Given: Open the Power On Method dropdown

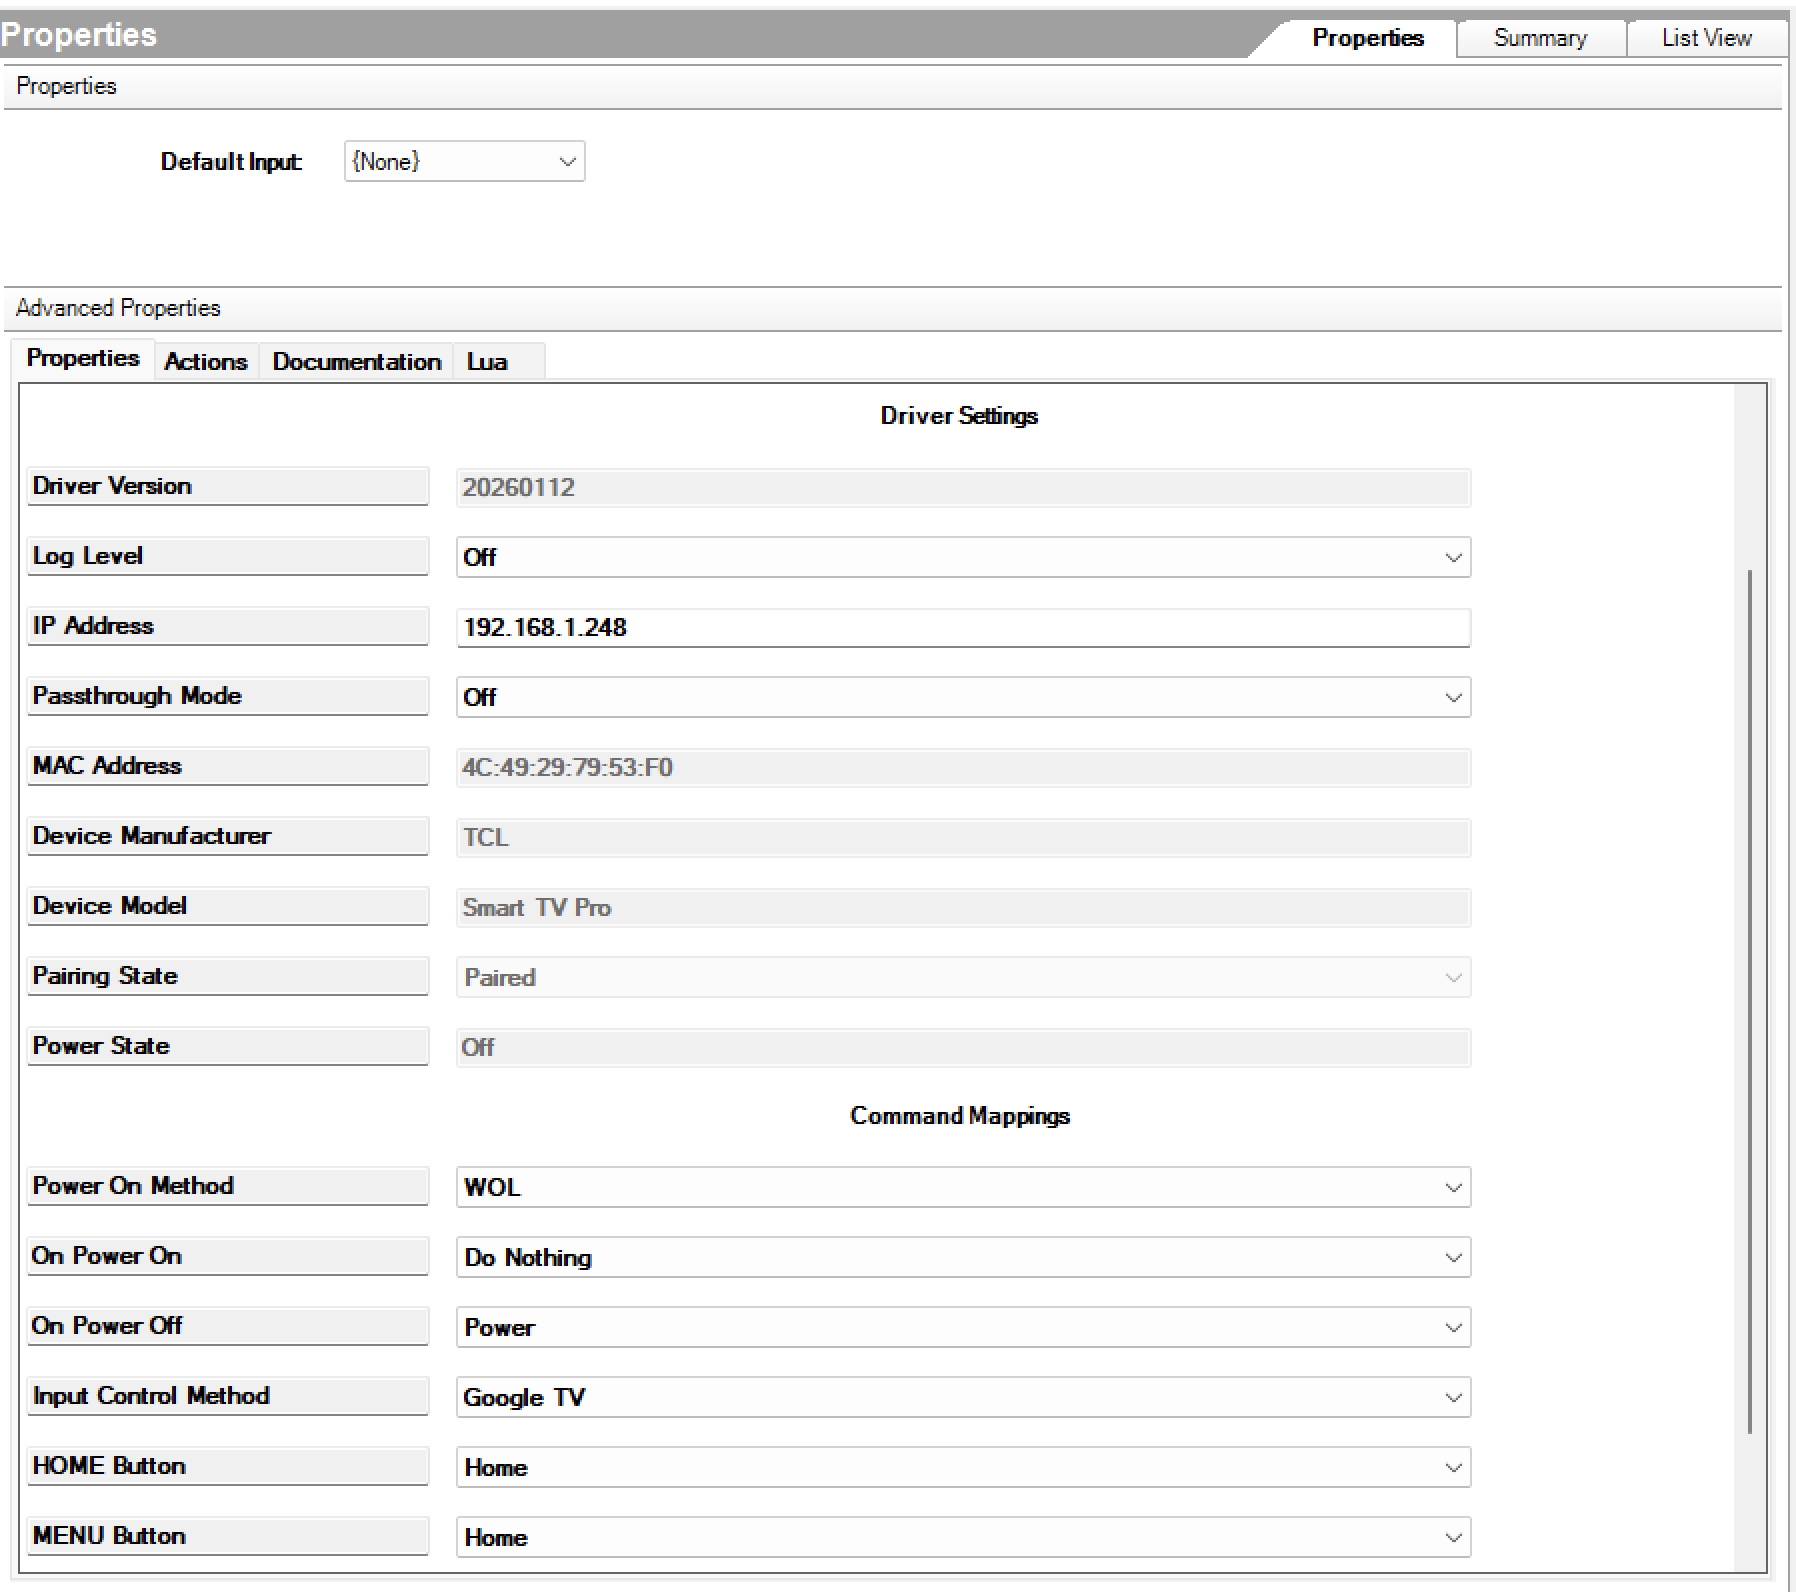Looking at the screenshot, I should 962,1187.
